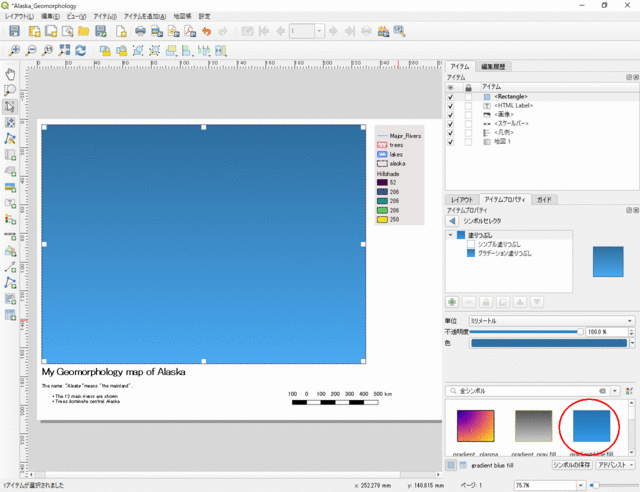Open the アドバンスト dropdown button
The image size is (640, 492).
[x=616, y=465]
